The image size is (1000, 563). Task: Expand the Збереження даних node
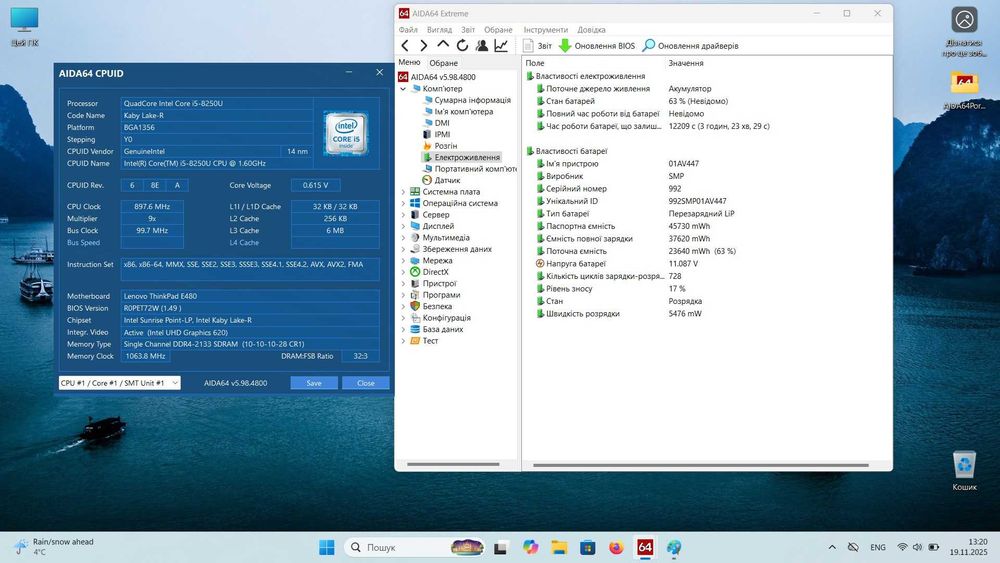coord(403,249)
